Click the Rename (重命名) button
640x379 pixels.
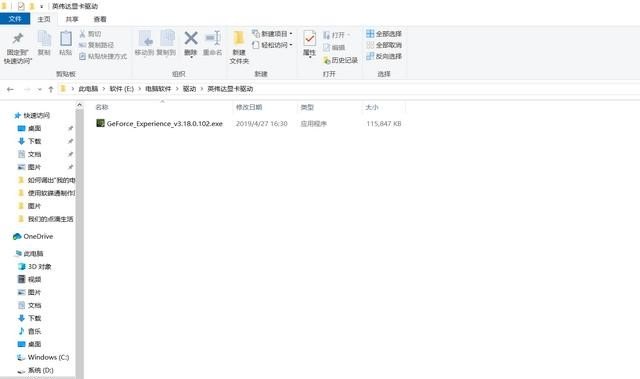point(213,43)
